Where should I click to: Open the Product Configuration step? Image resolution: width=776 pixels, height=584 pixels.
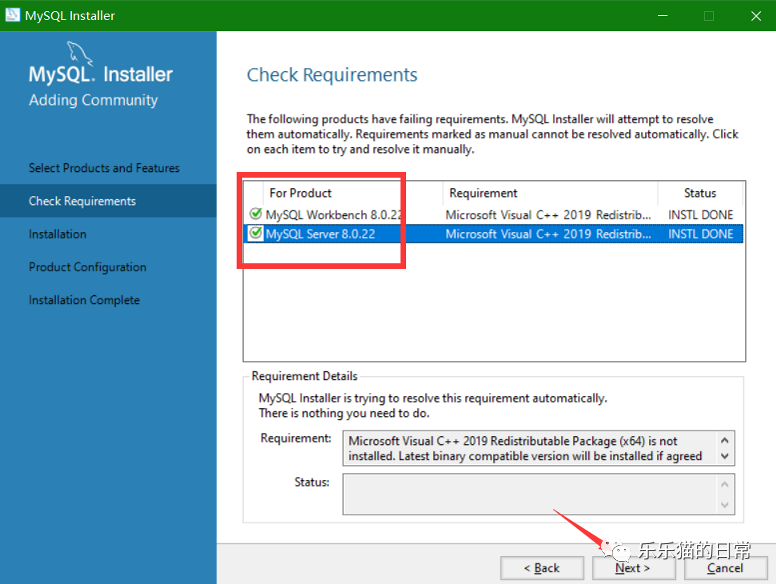pyautogui.click(x=88, y=267)
